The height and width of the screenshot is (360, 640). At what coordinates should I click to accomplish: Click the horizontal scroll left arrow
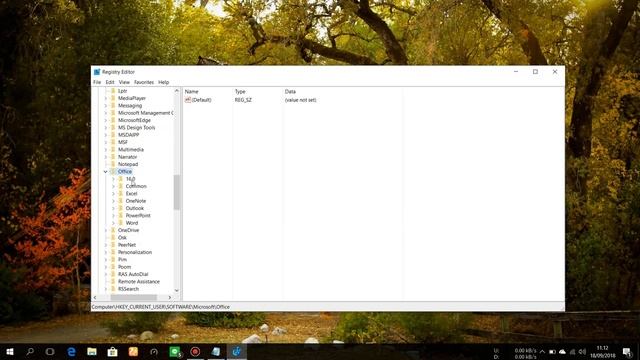(95, 298)
